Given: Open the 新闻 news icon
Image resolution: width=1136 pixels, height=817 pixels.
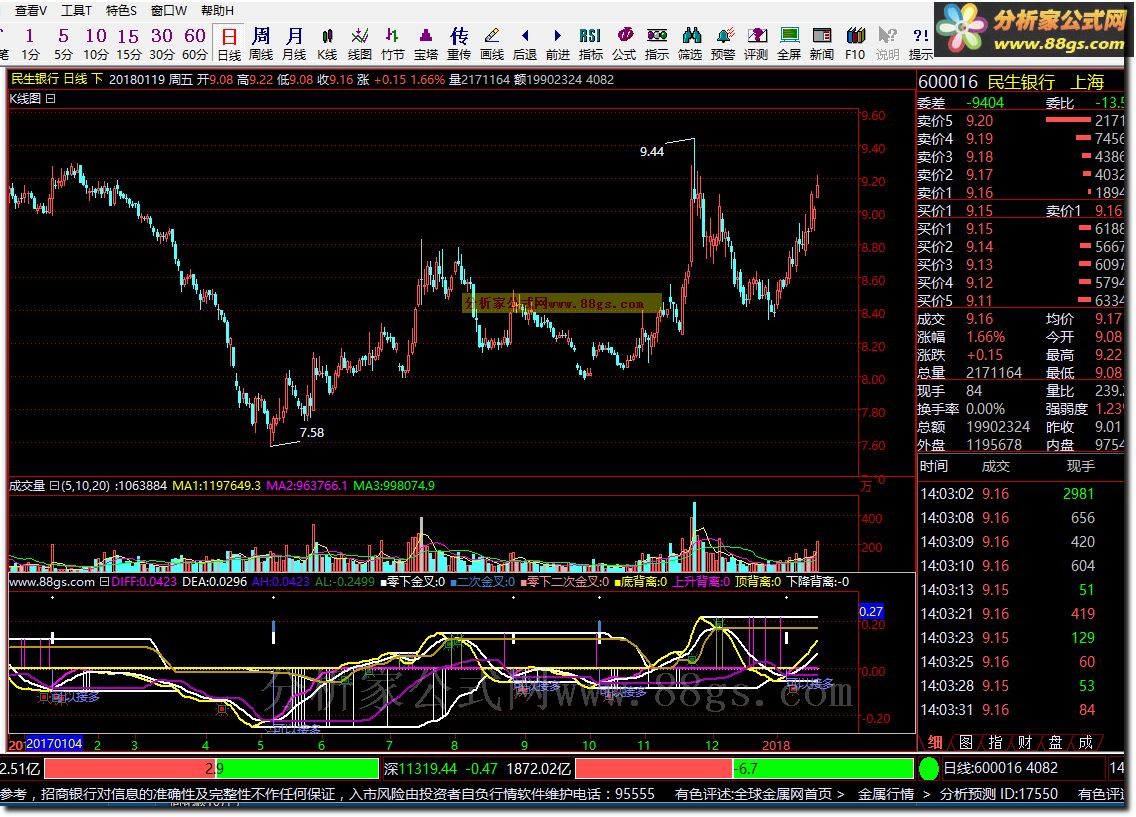Looking at the screenshot, I should point(822,43).
